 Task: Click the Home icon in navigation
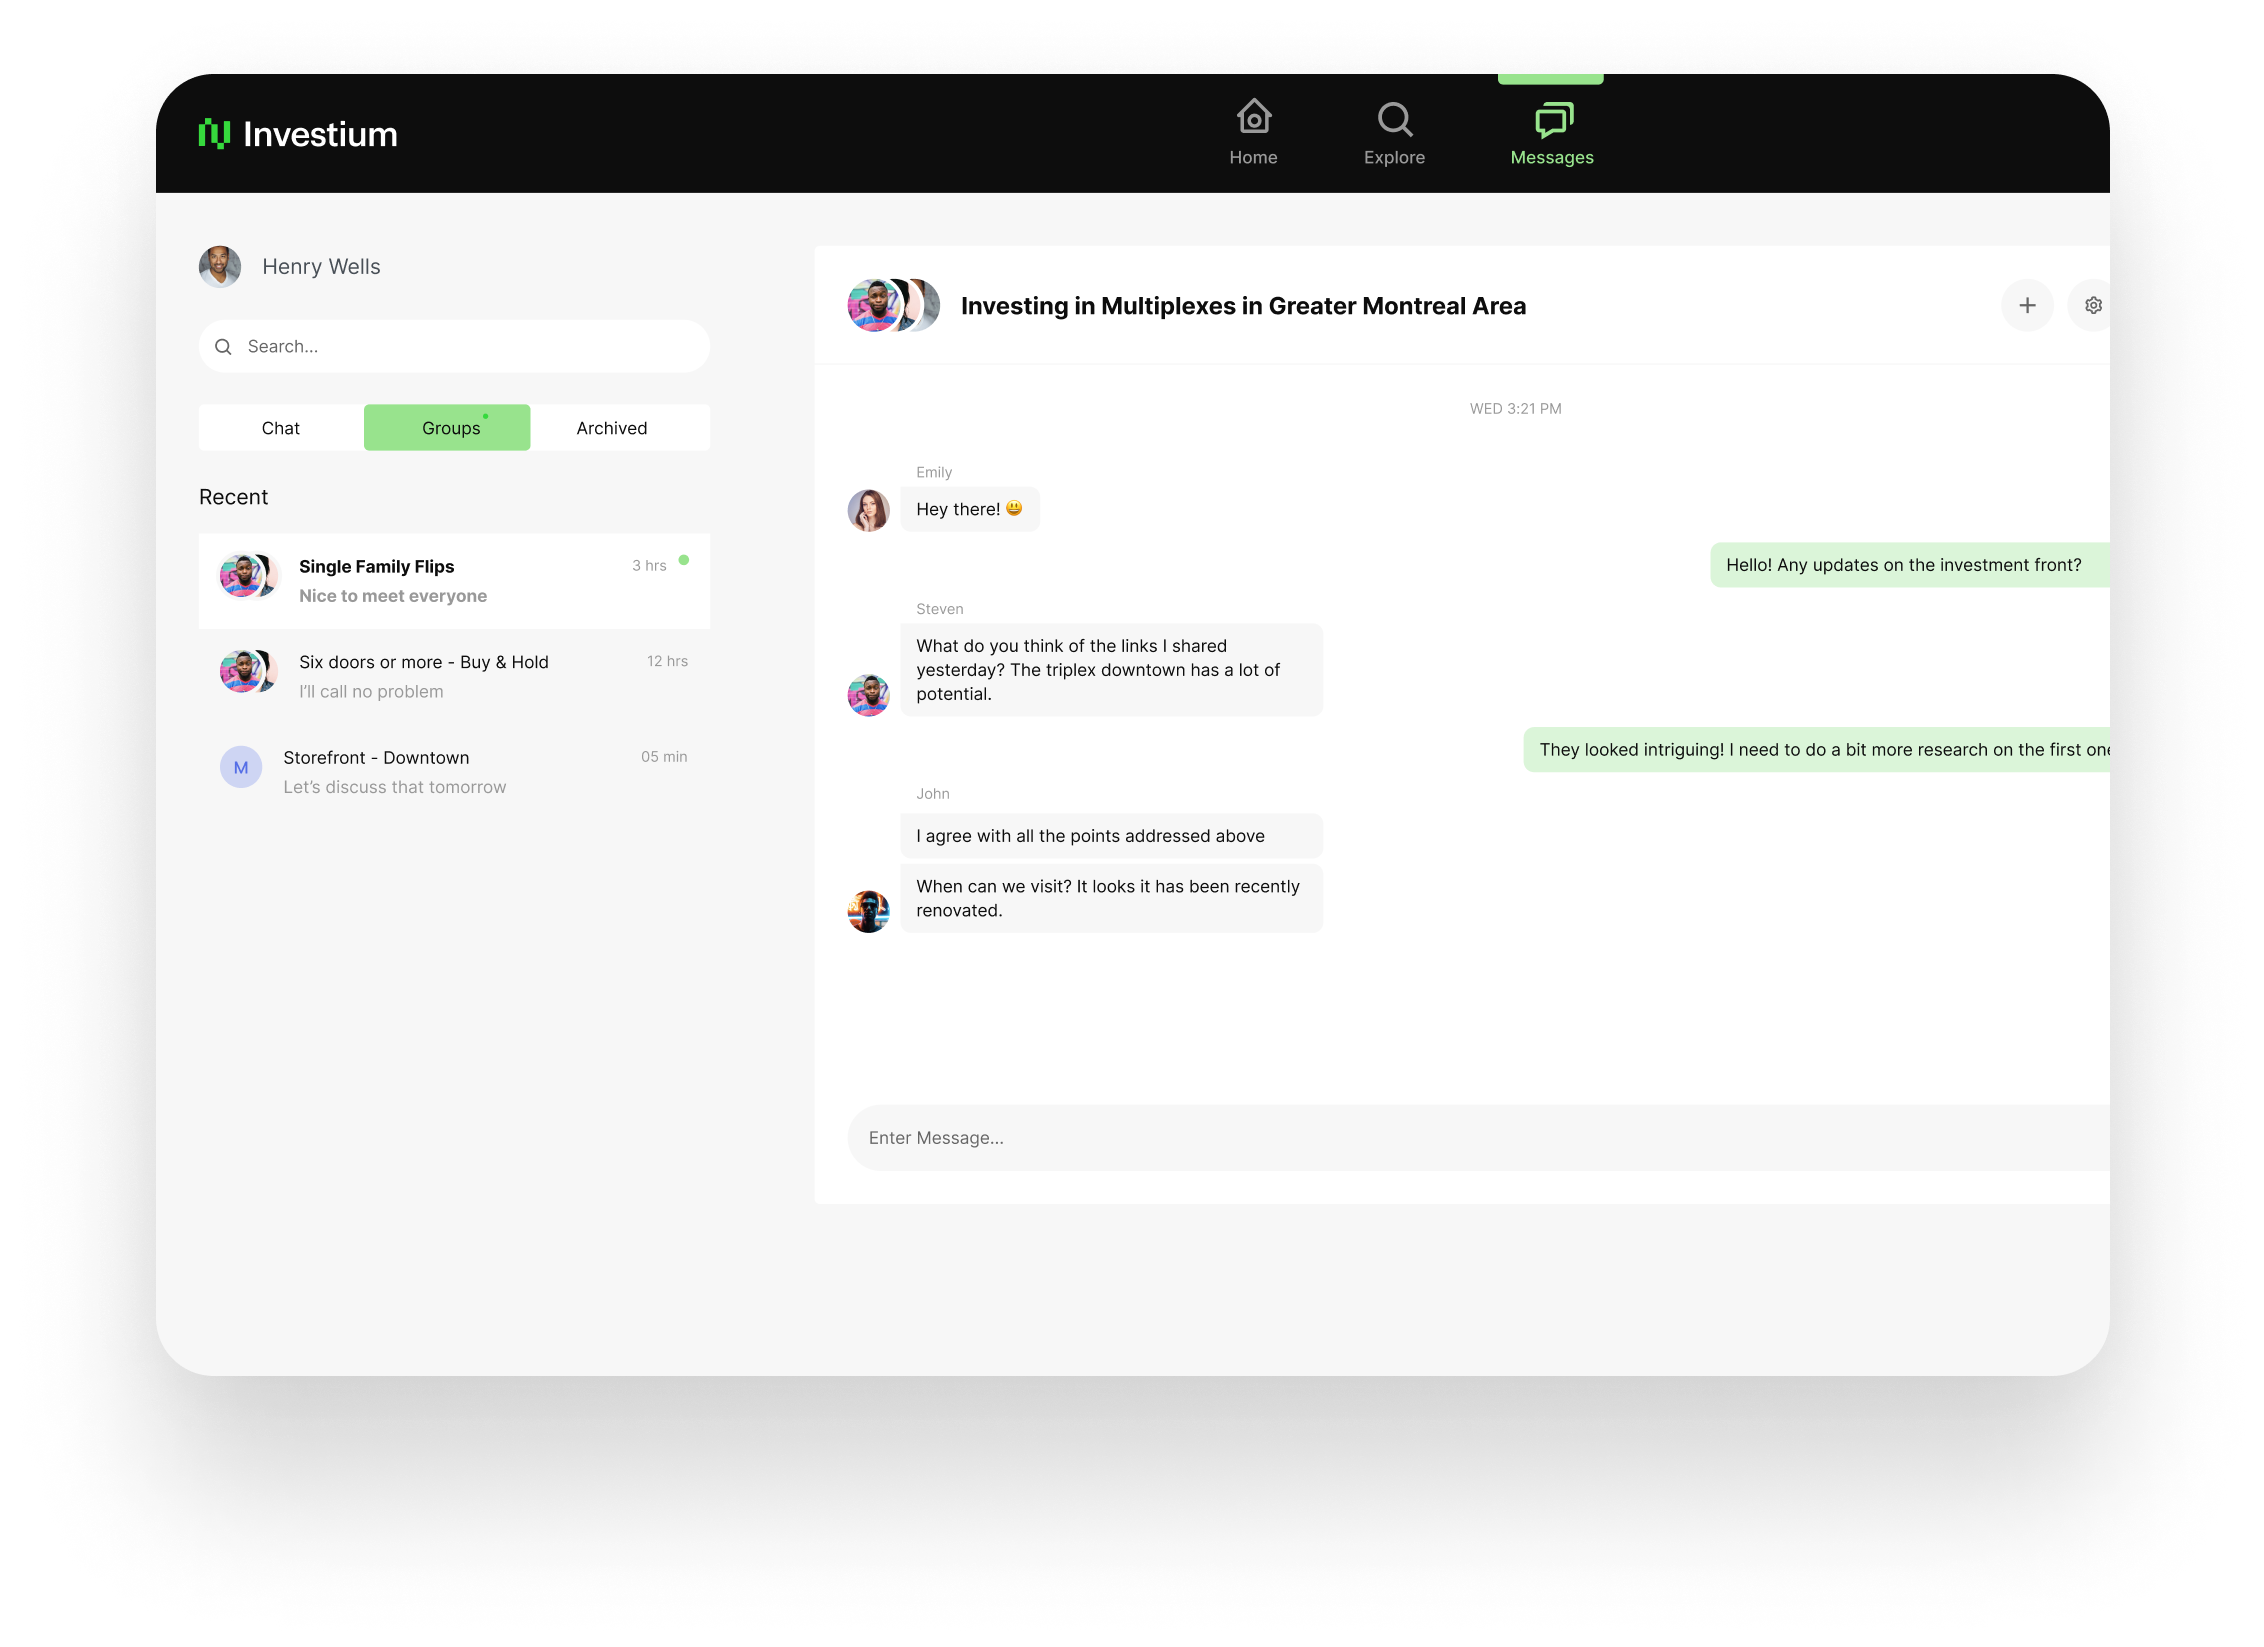(1253, 118)
